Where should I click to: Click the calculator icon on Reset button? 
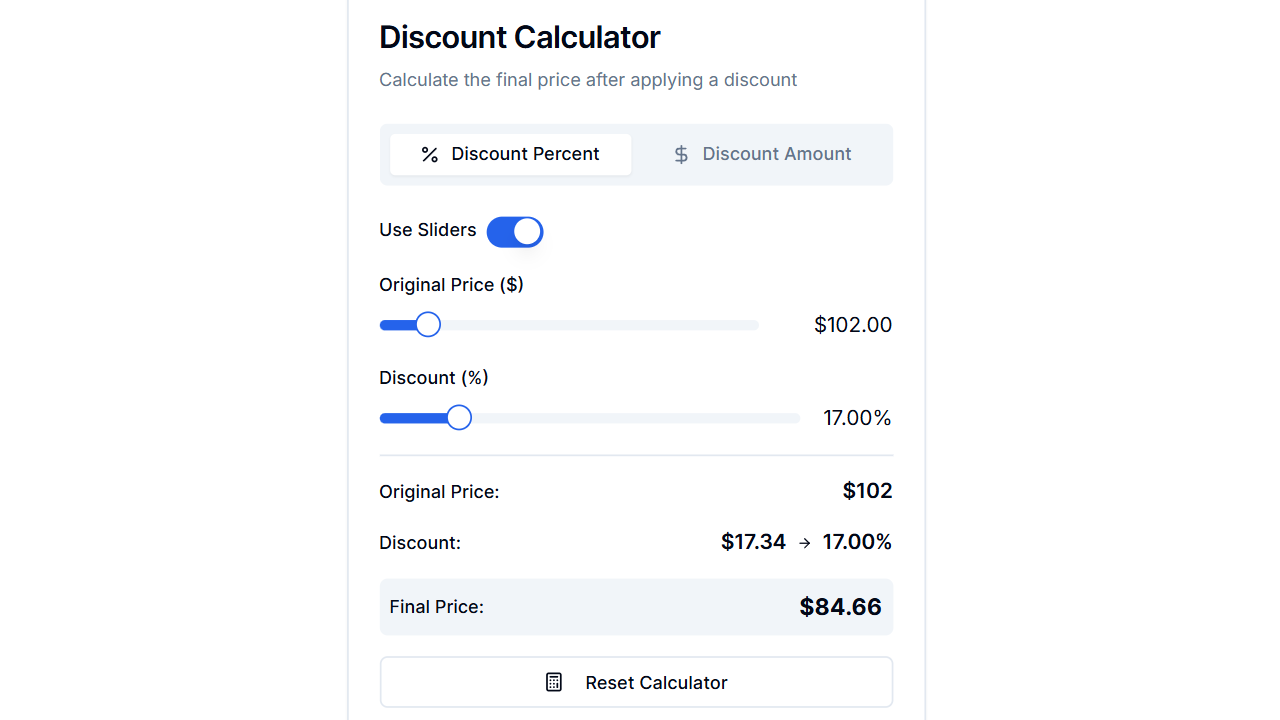pos(554,682)
